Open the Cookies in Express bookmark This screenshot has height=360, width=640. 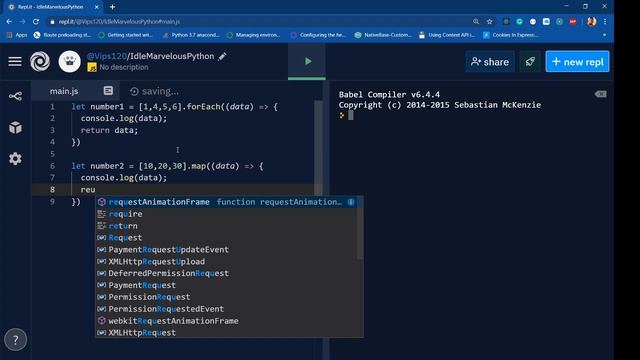(x=511, y=35)
